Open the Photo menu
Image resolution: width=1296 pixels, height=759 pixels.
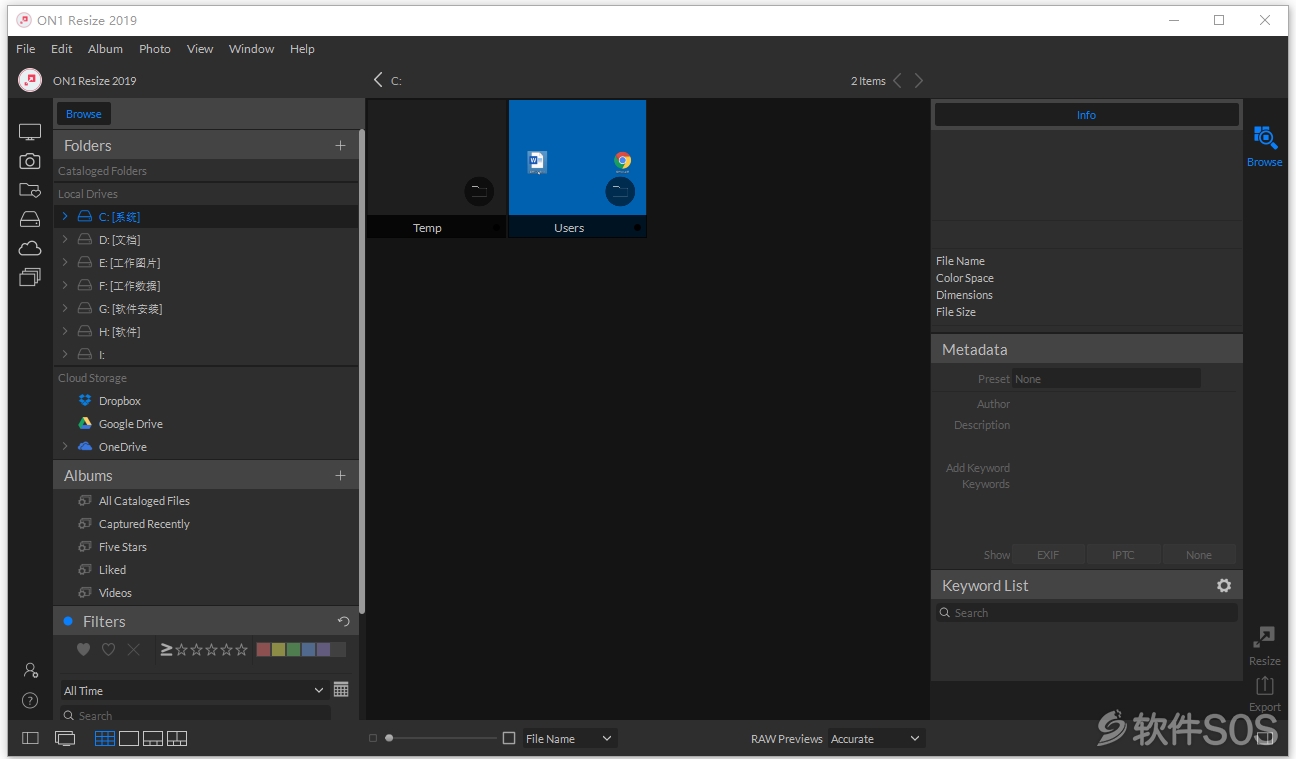point(155,49)
